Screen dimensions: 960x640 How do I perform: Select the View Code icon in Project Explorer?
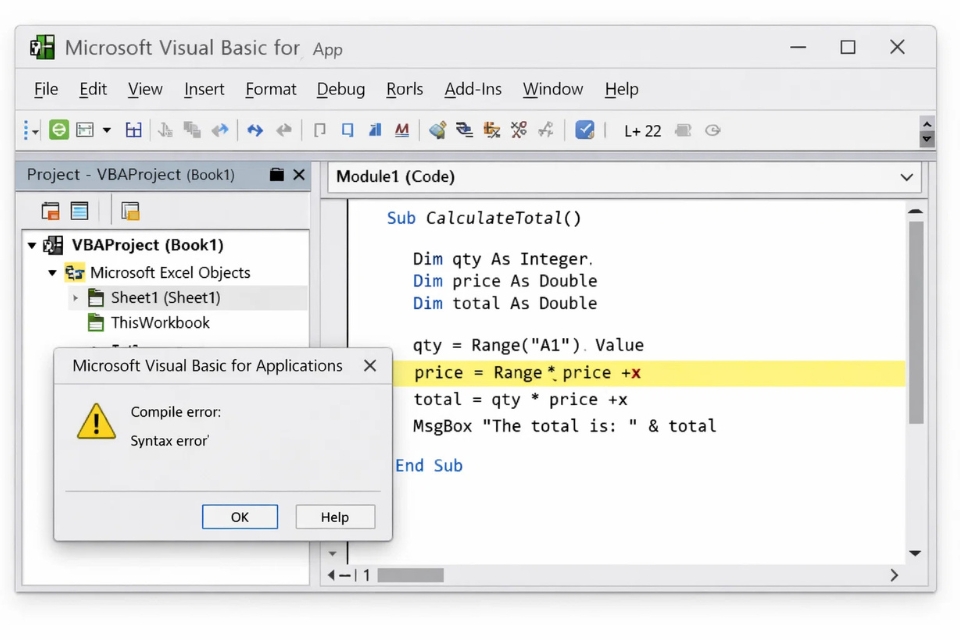(50, 210)
